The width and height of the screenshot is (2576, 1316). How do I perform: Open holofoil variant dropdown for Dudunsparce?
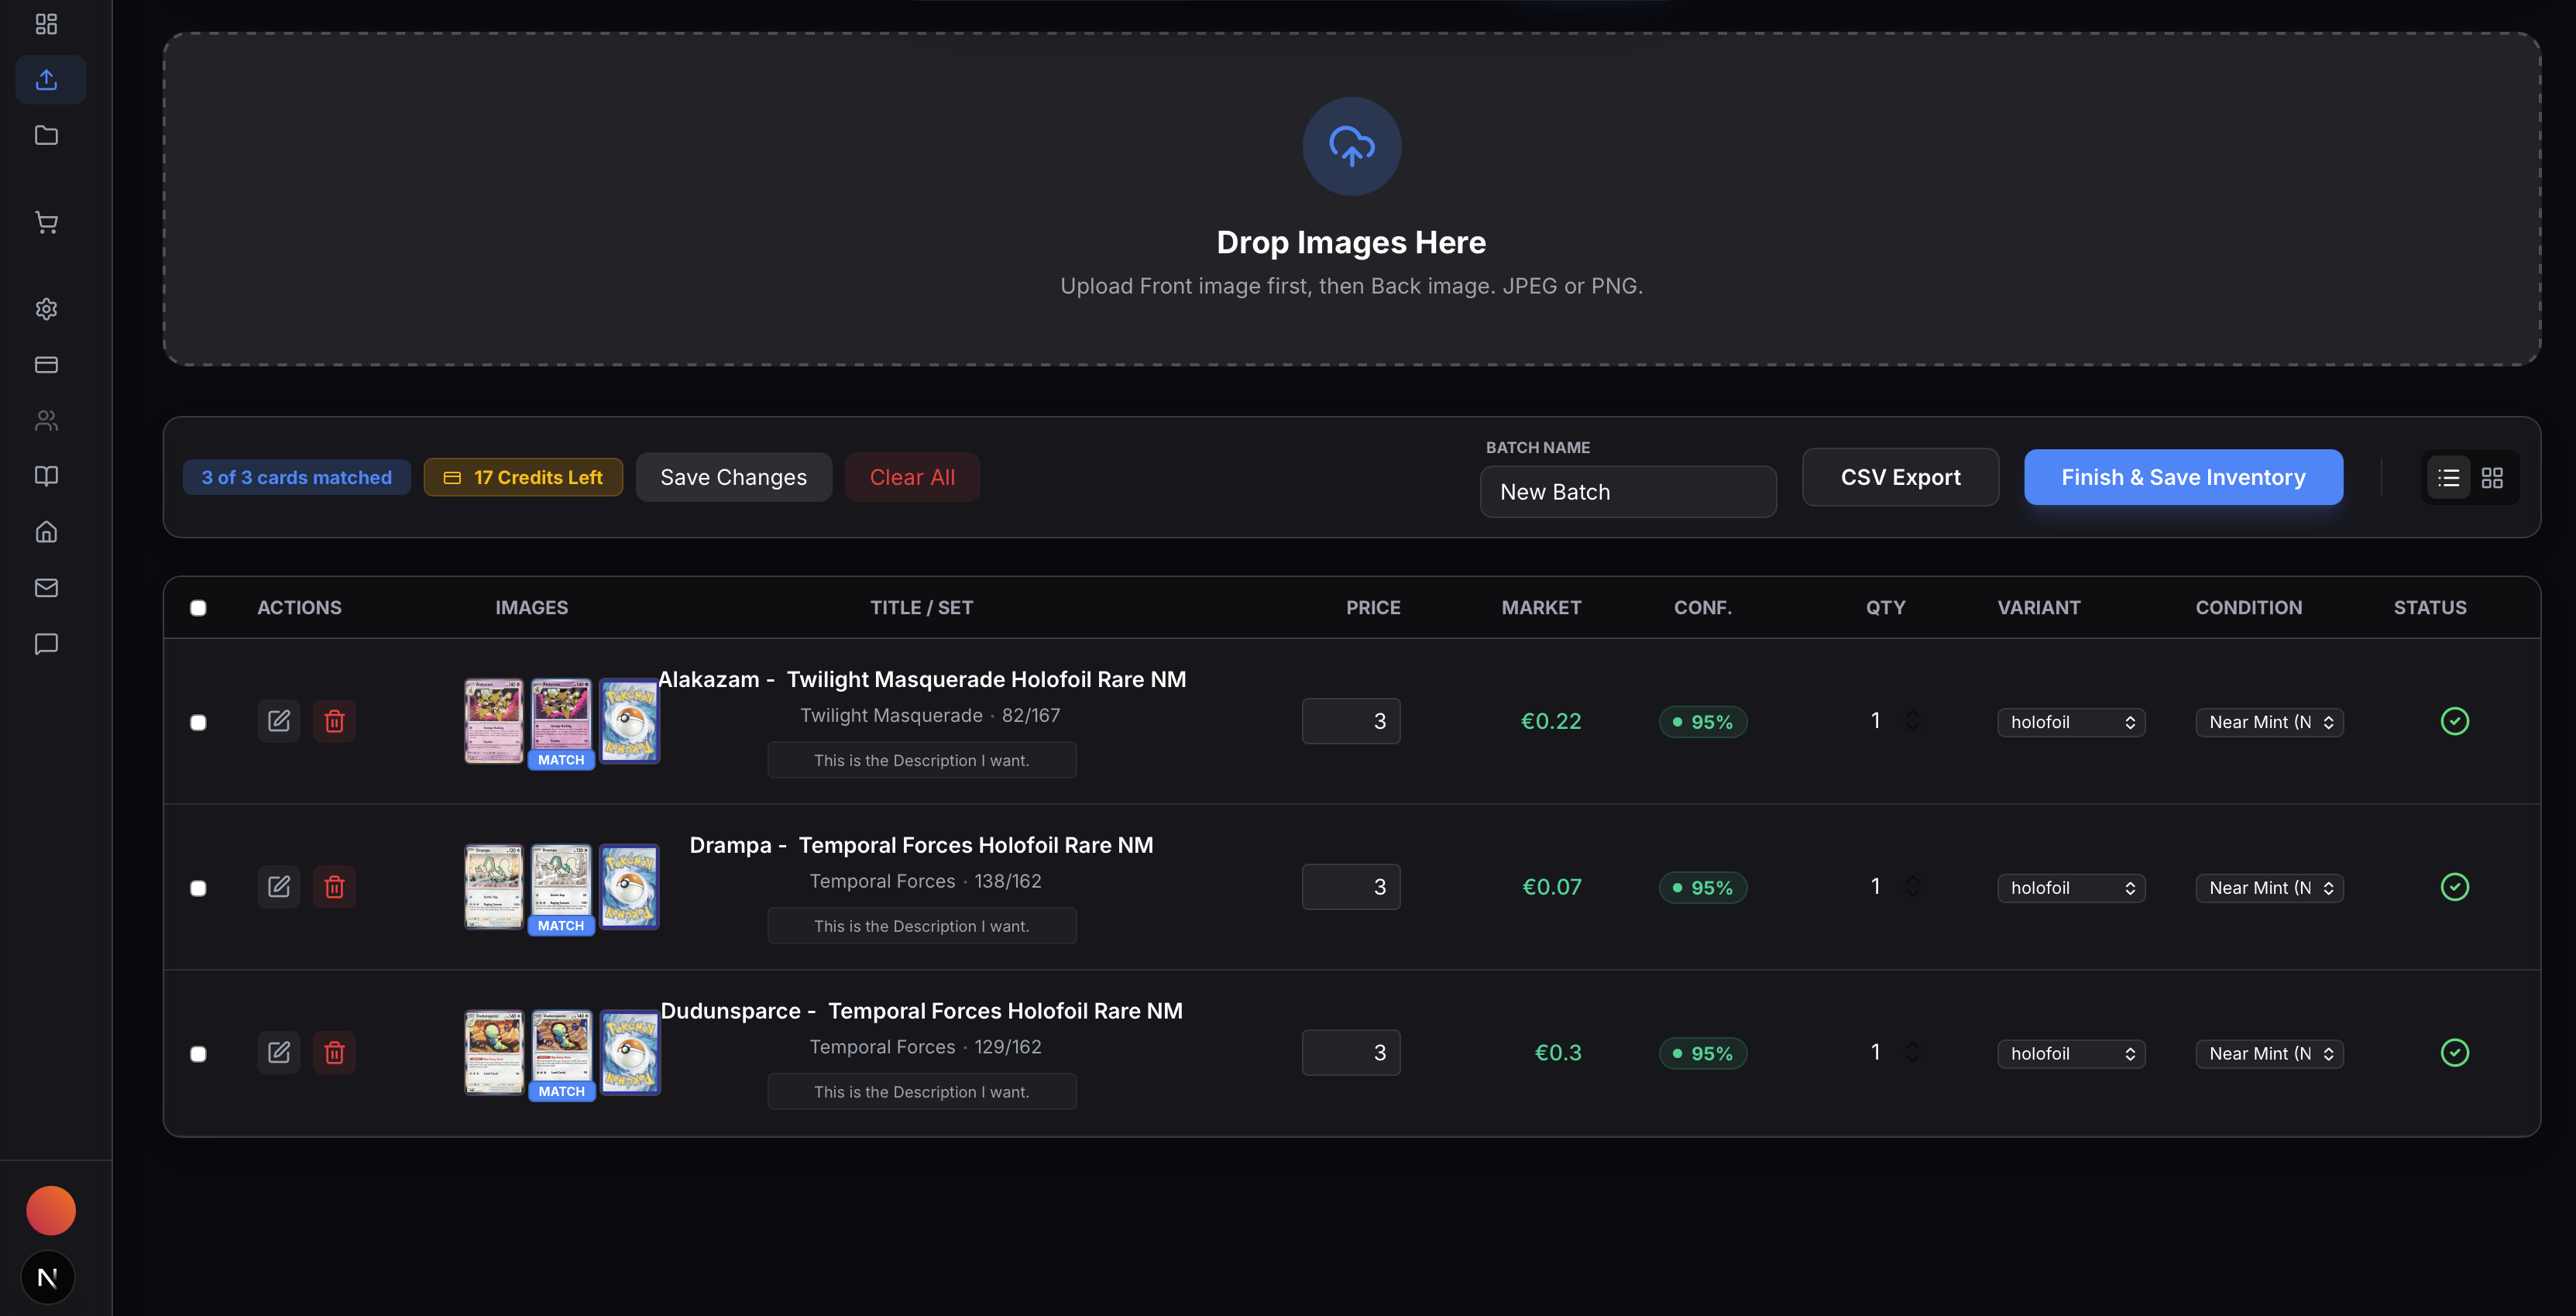point(2071,1054)
